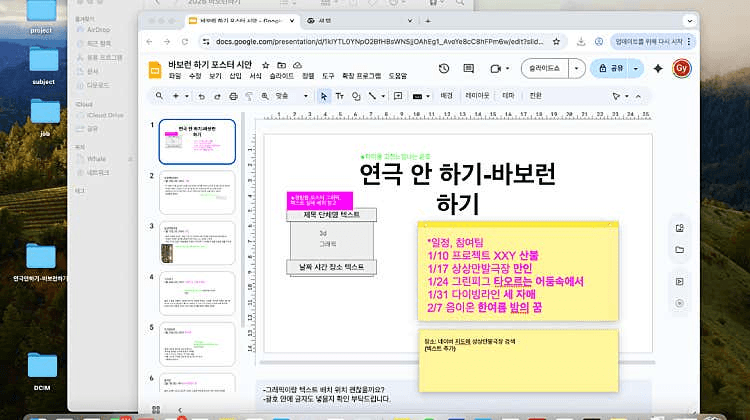
Task: Open version history clock icon
Action: click(x=444, y=68)
